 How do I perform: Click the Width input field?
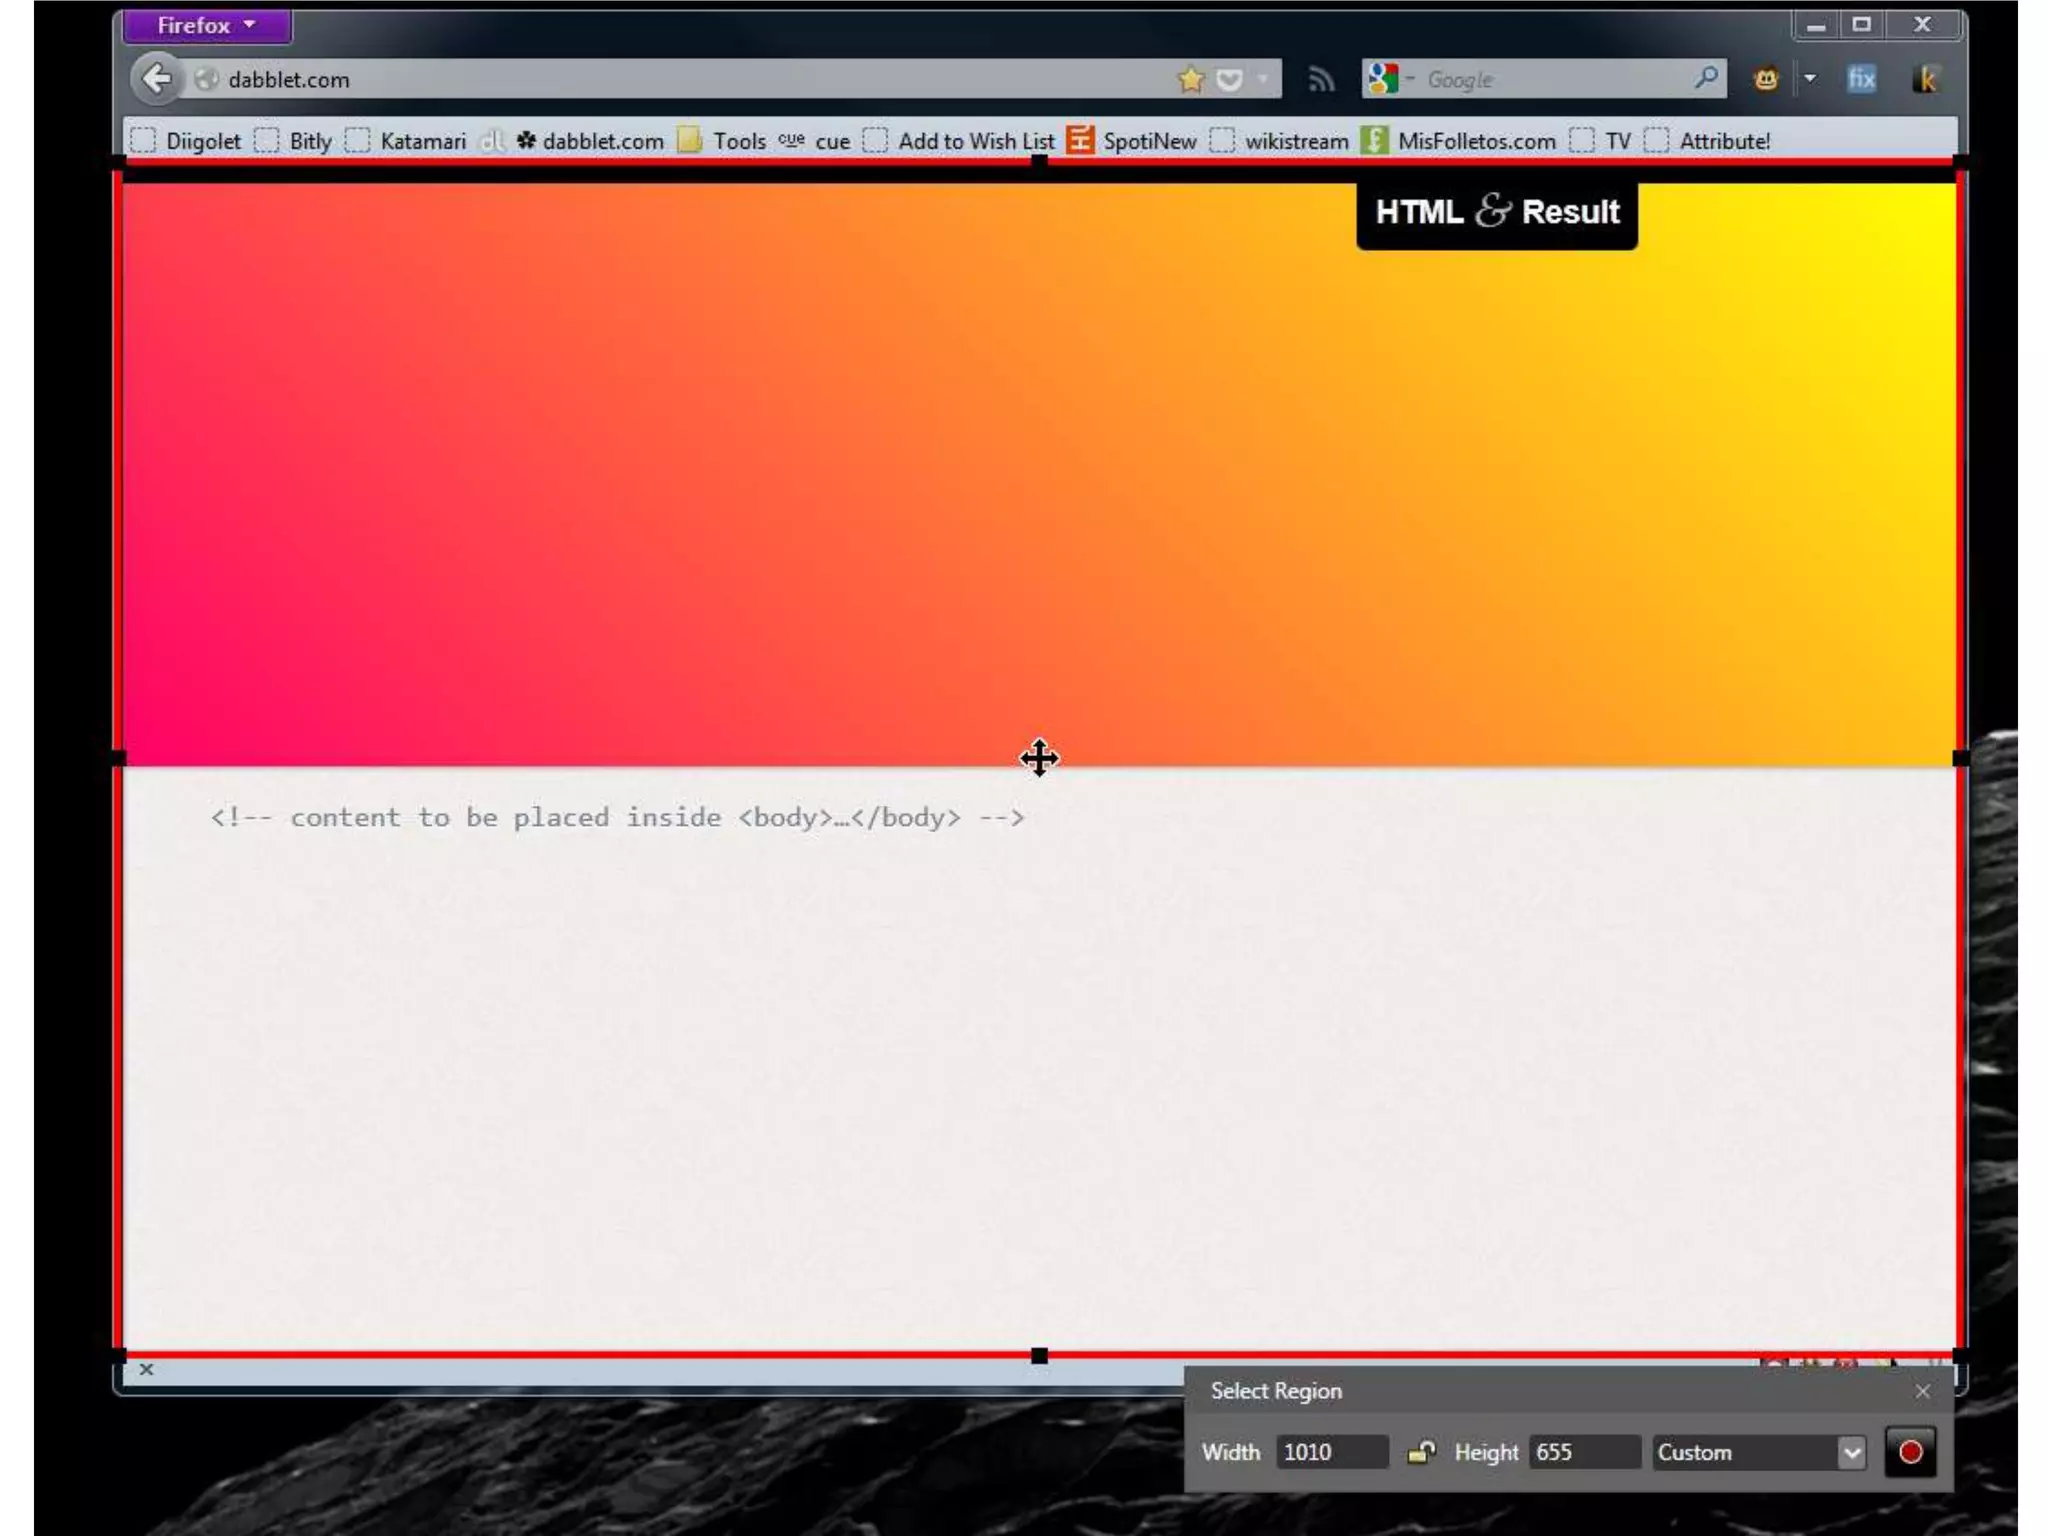pyautogui.click(x=1331, y=1452)
